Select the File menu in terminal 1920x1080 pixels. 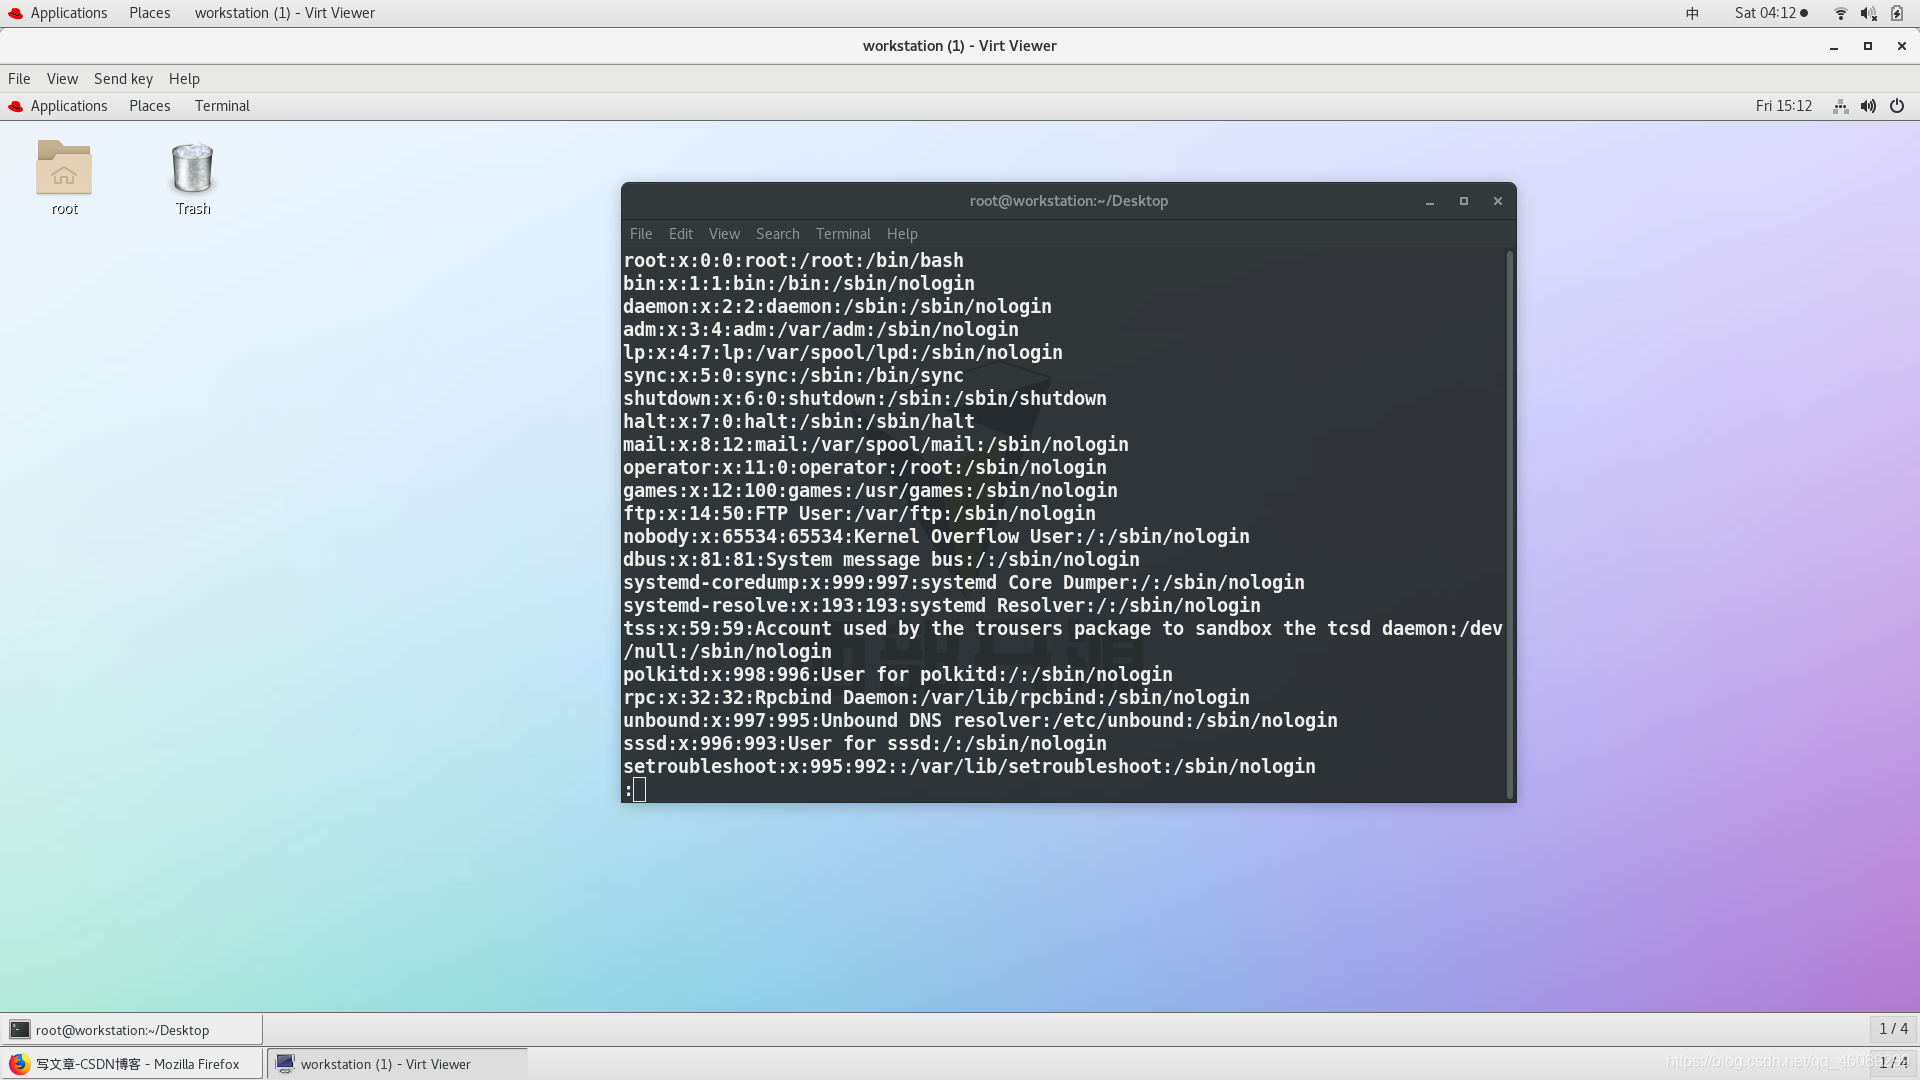click(641, 233)
